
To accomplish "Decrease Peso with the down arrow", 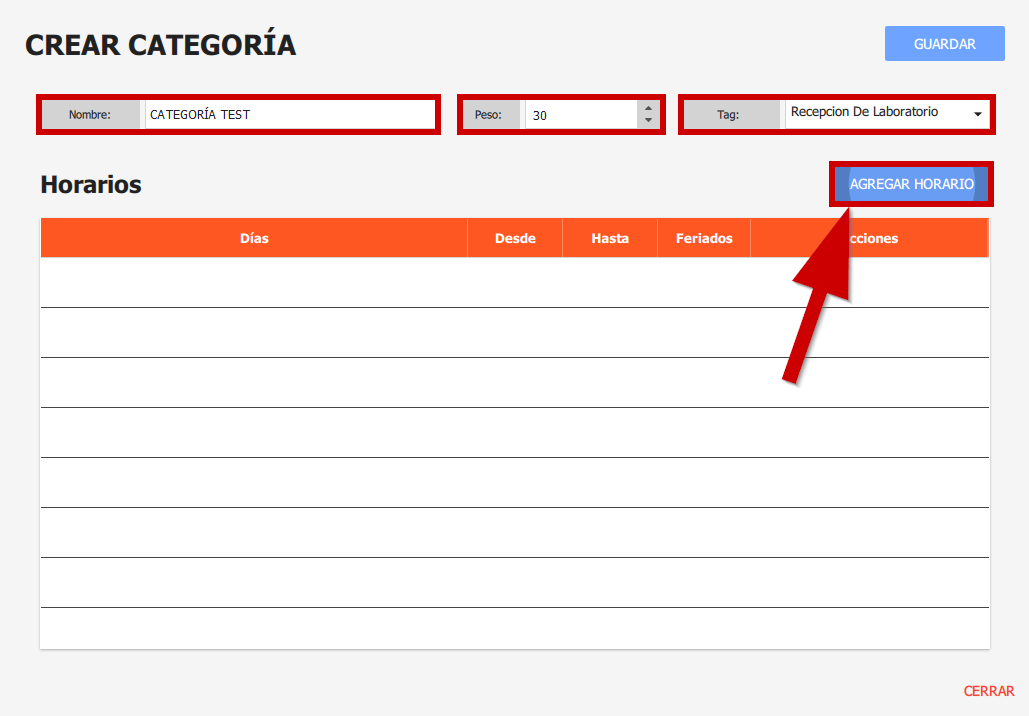I will pyautogui.click(x=648, y=121).
